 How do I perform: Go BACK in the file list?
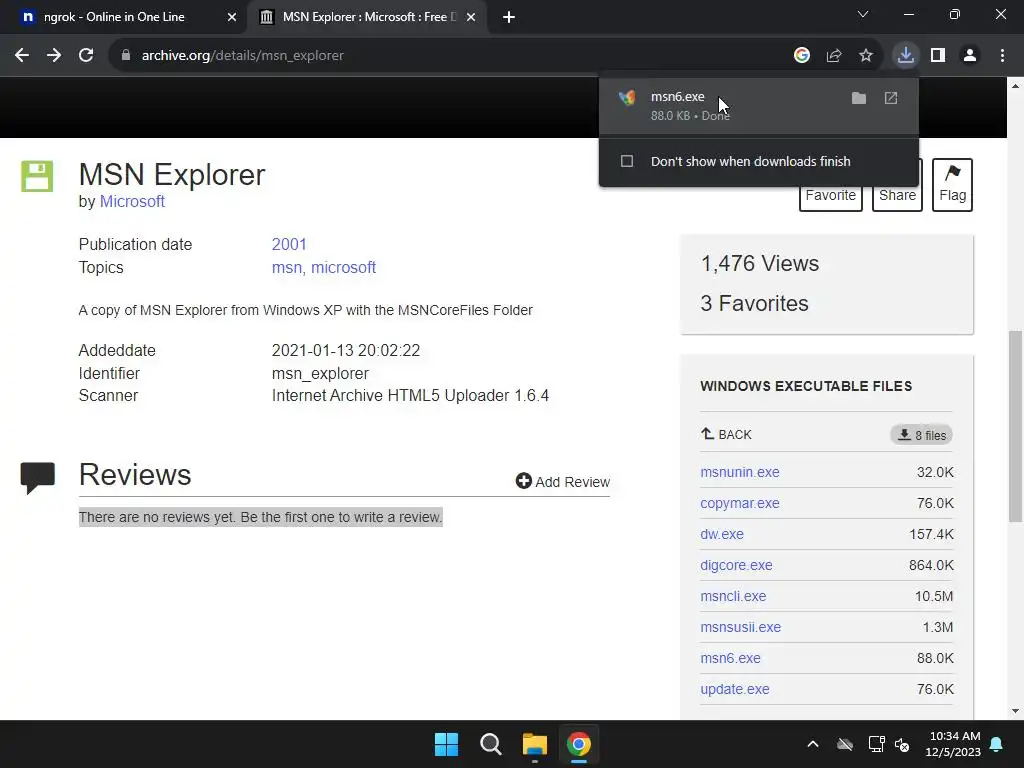(x=726, y=434)
